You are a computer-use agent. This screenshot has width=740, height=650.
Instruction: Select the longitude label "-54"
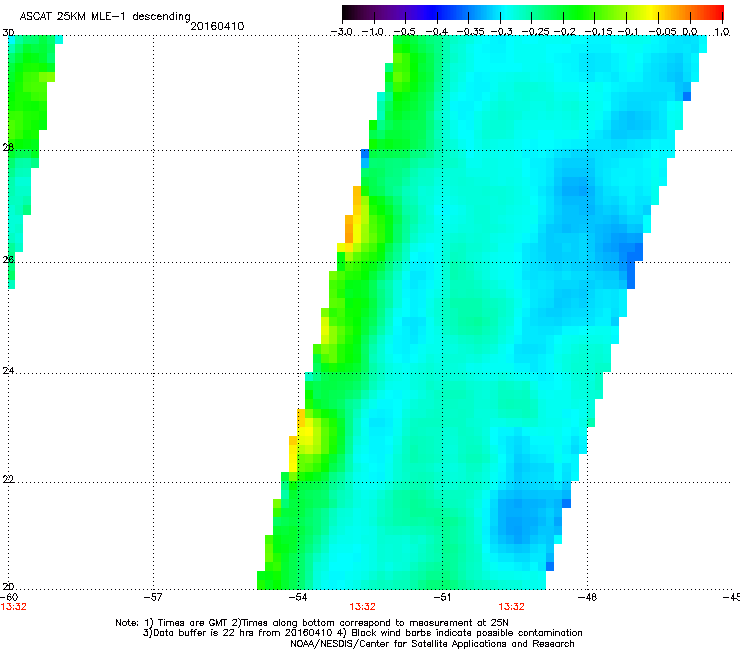(x=298, y=597)
